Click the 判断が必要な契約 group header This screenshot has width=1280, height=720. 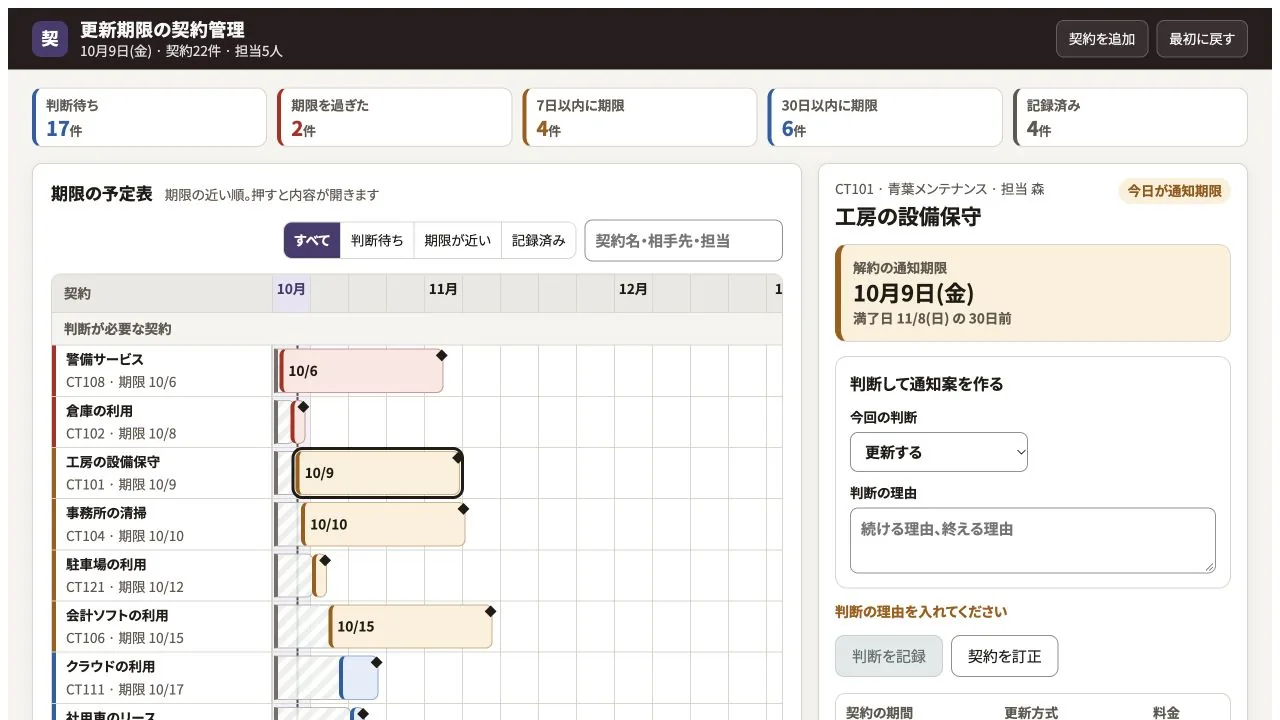tap(417, 329)
